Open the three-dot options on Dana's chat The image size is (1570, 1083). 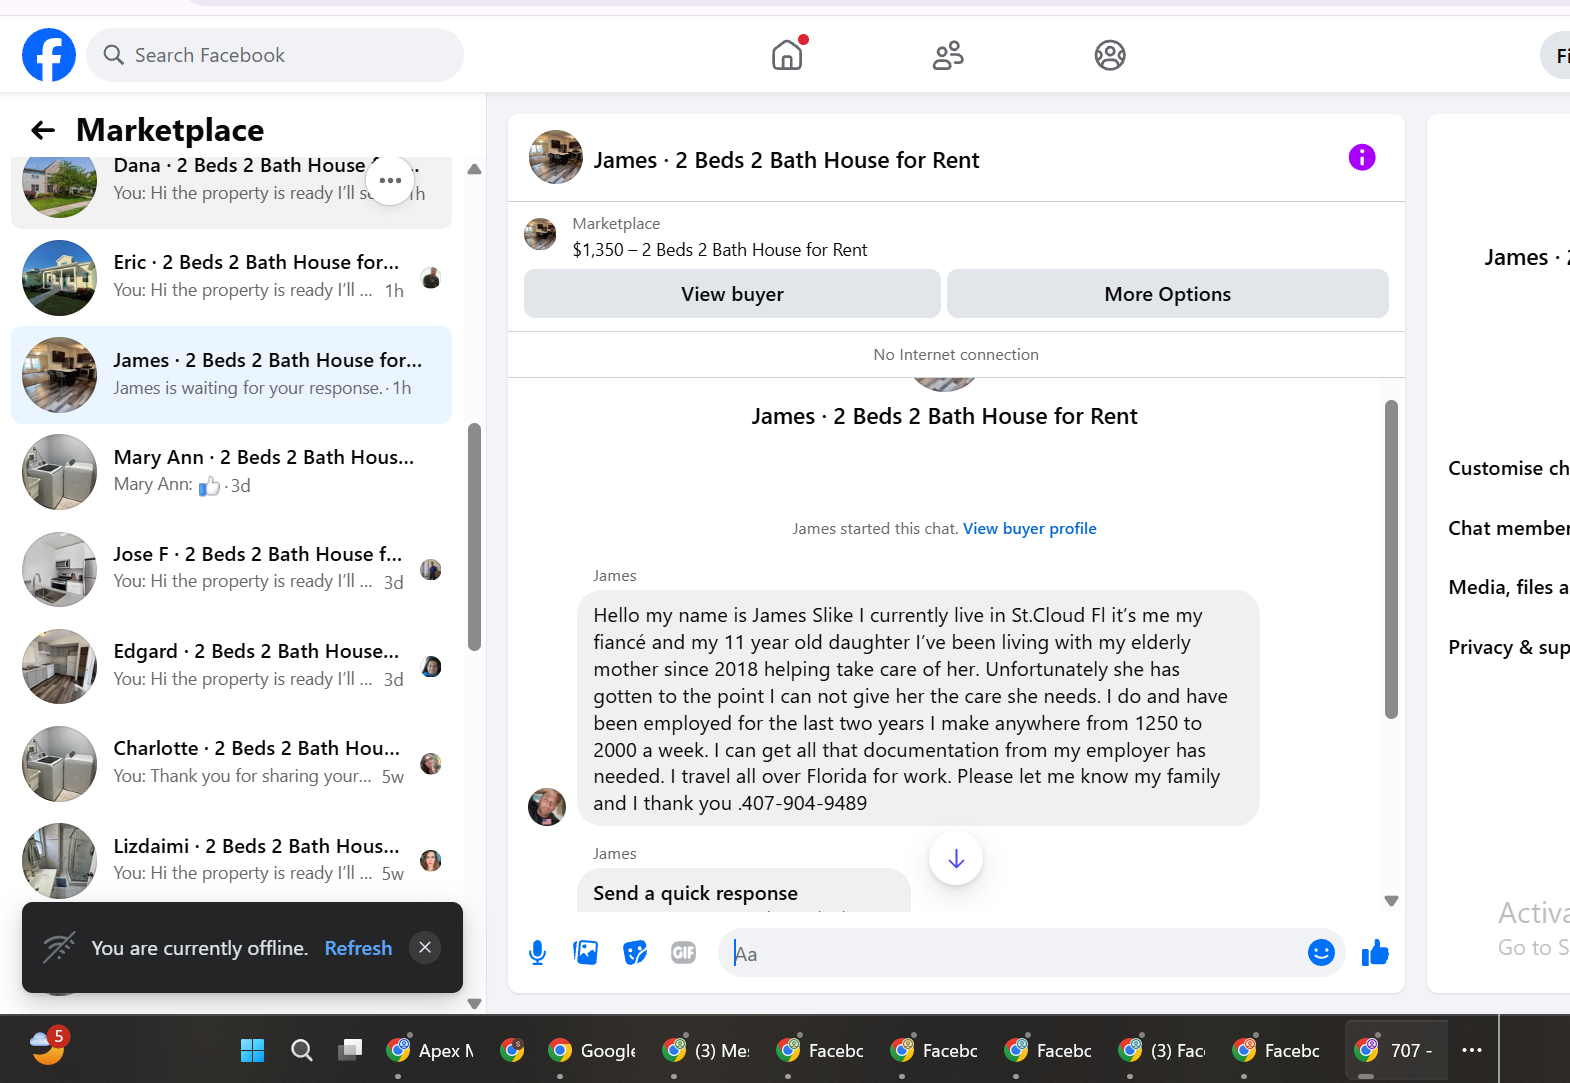(390, 181)
